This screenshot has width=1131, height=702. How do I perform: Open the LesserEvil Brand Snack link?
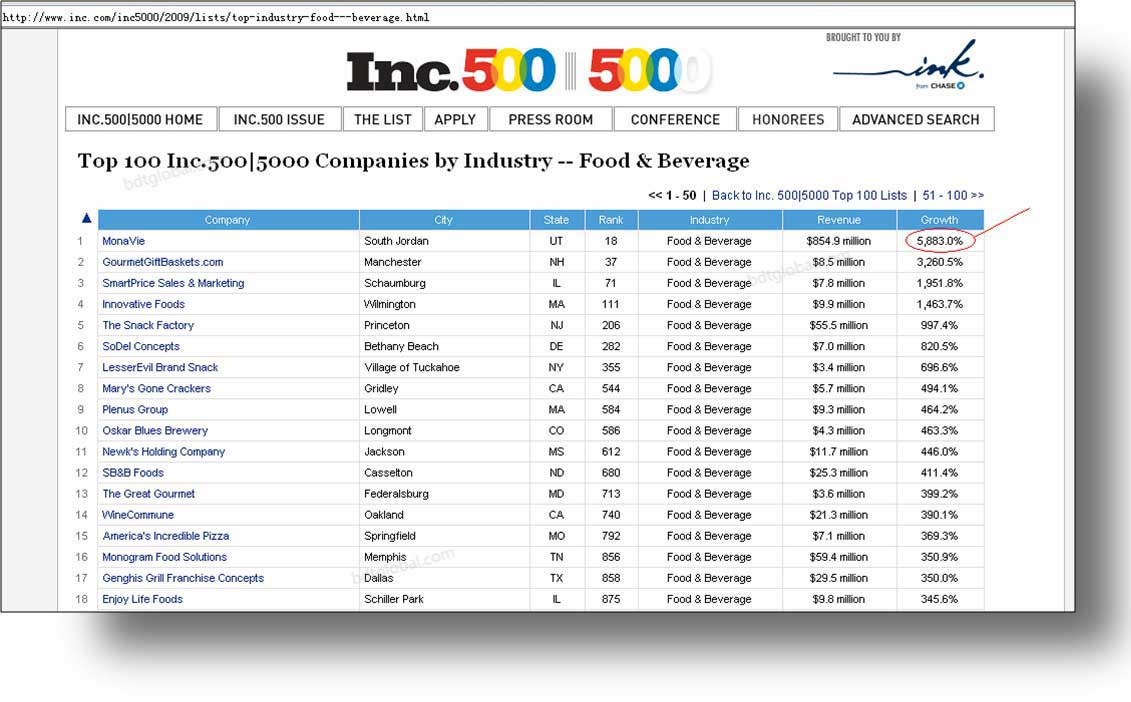pos(160,367)
